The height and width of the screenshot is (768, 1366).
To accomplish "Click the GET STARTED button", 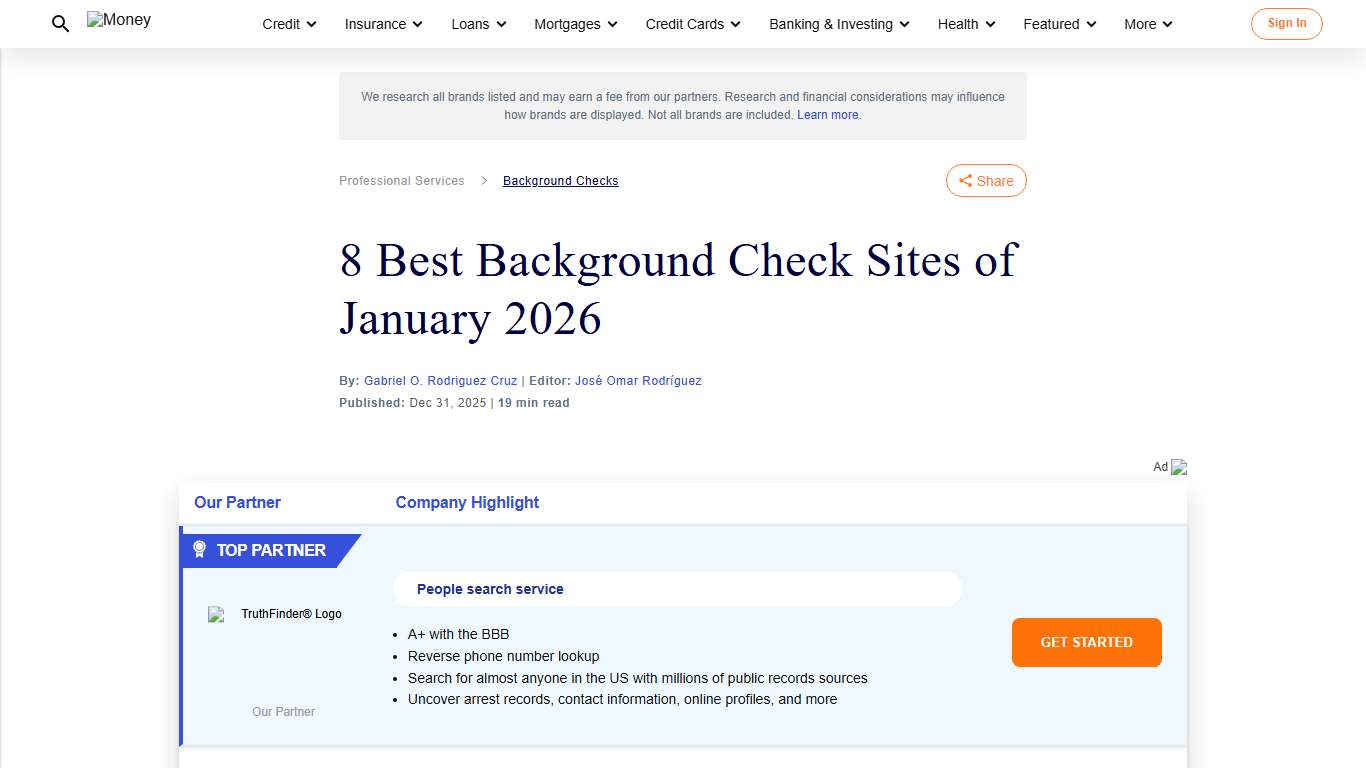I will (1086, 642).
